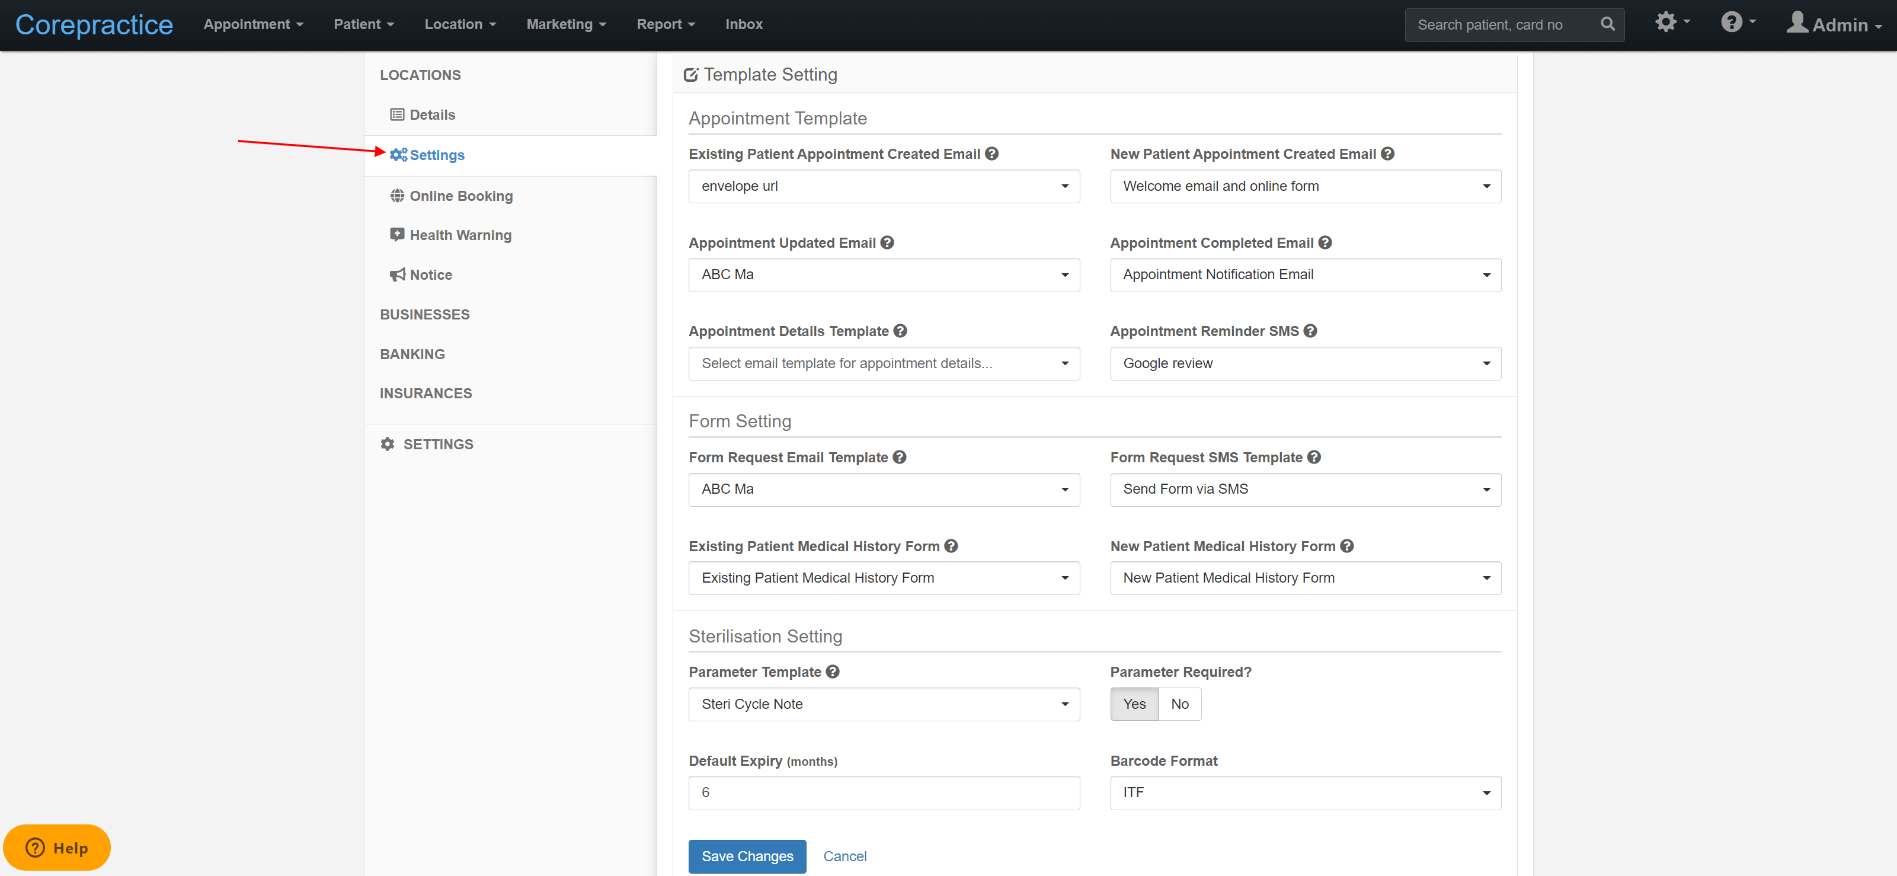This screenshot has width=1897, height=876.
Task: Show help for Existing Patient Appointment Created Email
Action: click(992, 154)
